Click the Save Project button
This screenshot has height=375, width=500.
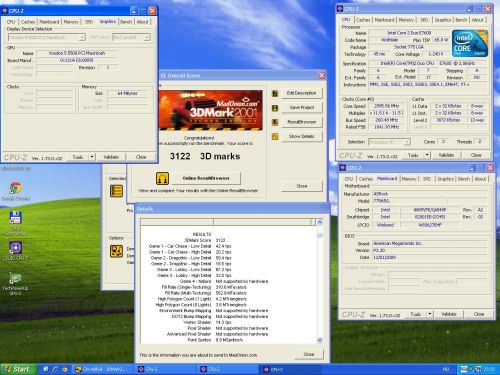click(x=302, y=108)
